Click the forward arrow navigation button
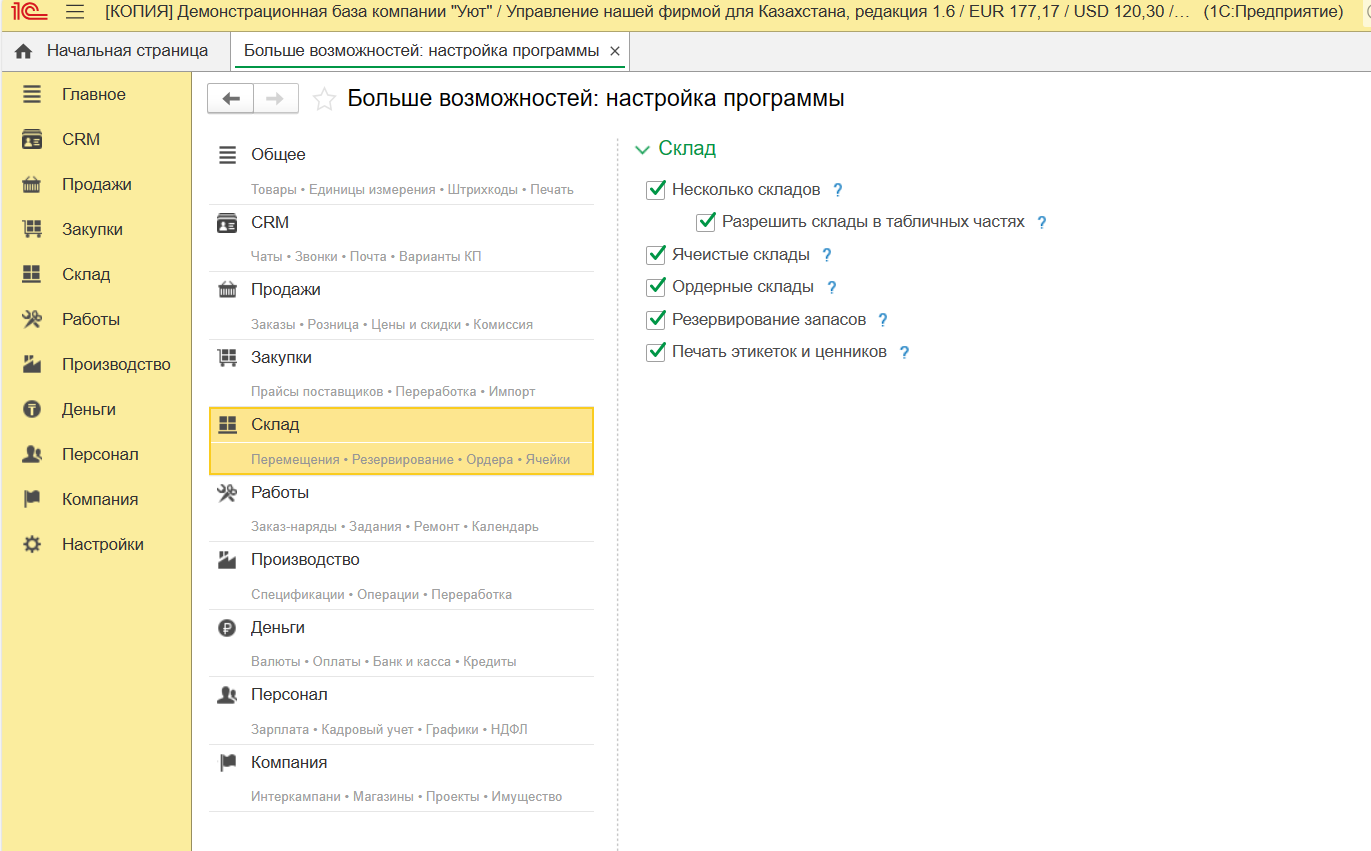This screenshot has width=1371, height=851. pos(276,98)
